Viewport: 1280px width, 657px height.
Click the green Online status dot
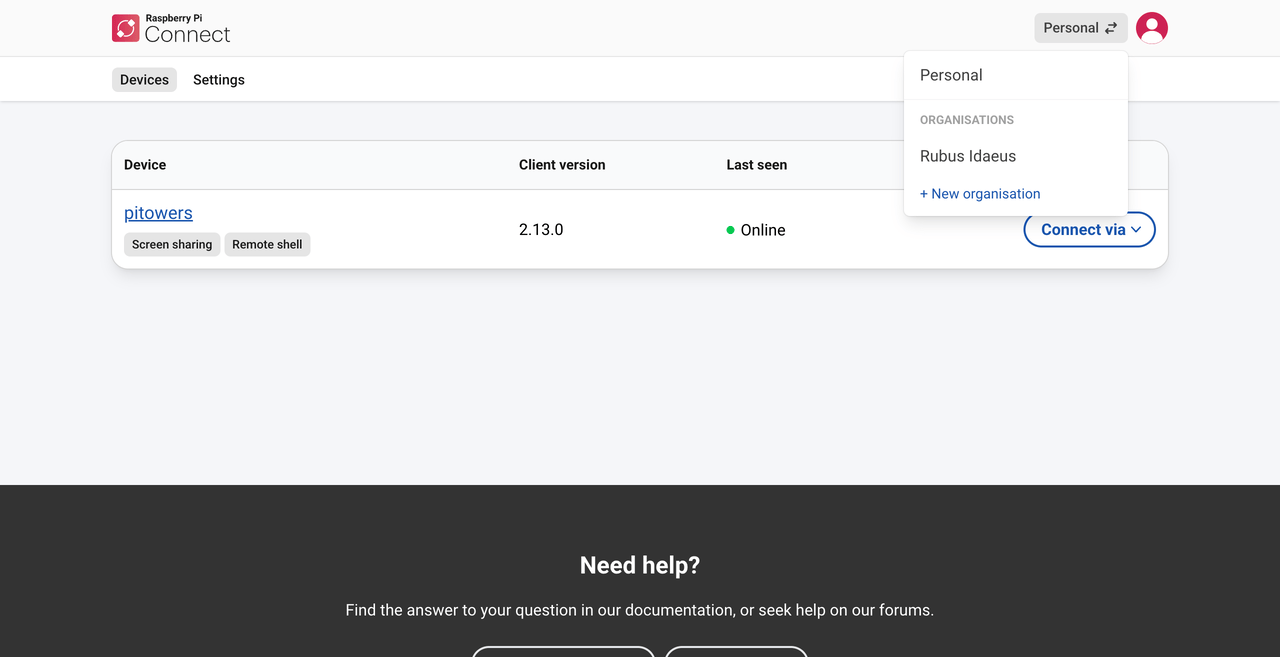click(731, 230)
